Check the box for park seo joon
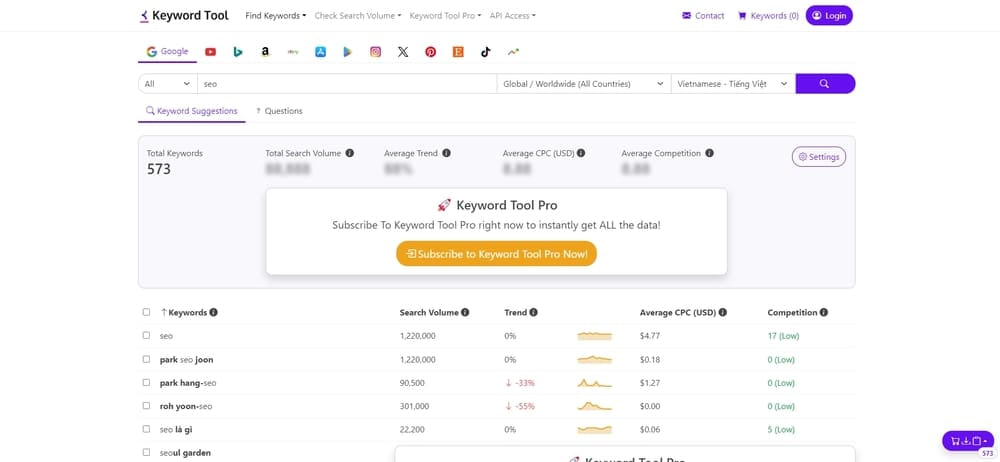The image size is (1000, 462). pyautogui.click(x=147, y=359)
